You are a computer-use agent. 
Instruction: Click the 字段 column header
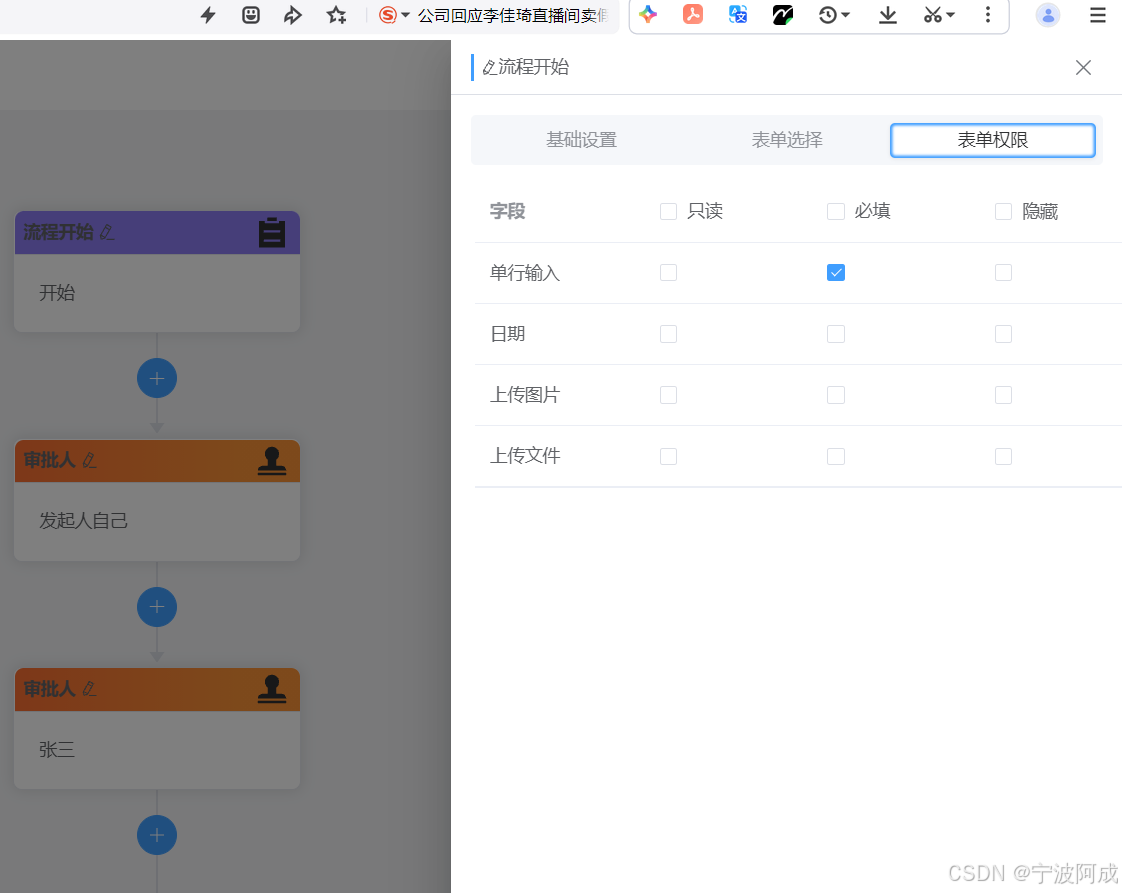[x=507, y=211]
